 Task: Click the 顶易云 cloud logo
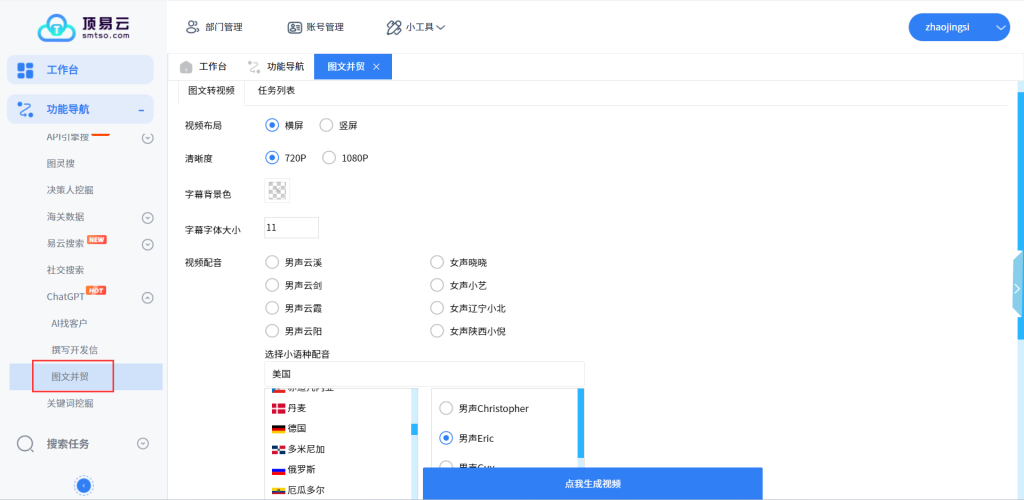[x=57, y=27]
